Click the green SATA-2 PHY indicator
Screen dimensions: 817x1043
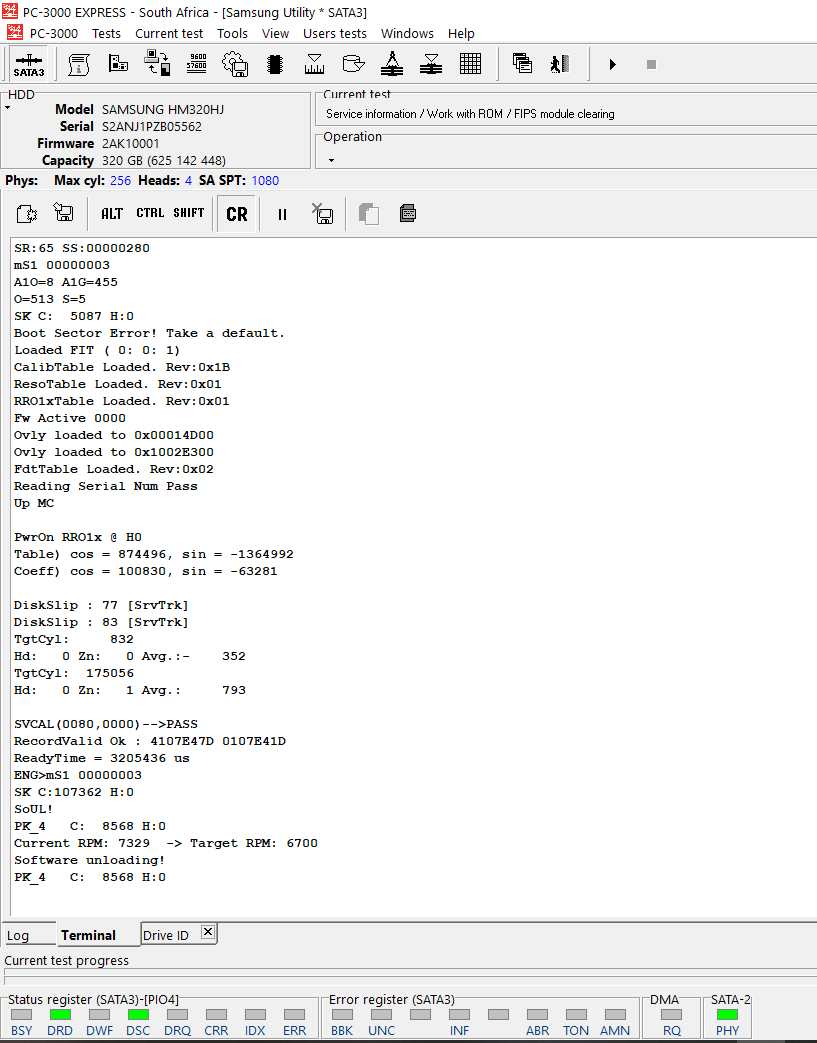click(727, 1014)
